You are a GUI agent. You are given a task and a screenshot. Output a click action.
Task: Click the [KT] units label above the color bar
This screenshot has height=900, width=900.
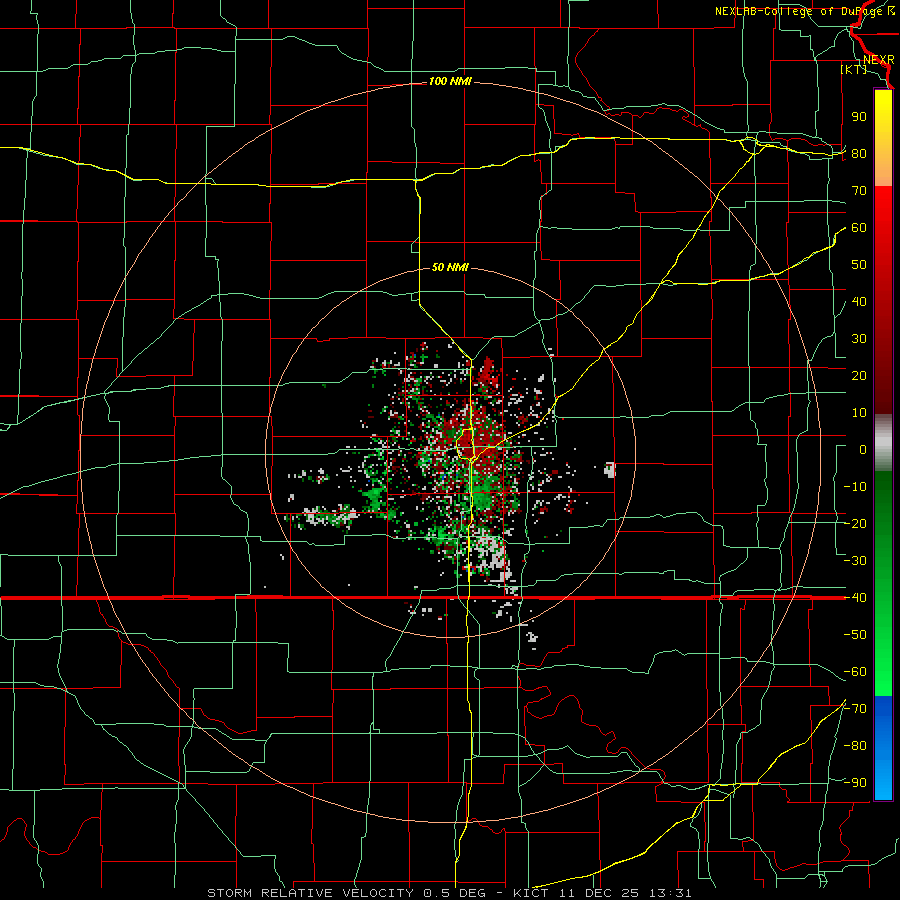pos(854,69)
